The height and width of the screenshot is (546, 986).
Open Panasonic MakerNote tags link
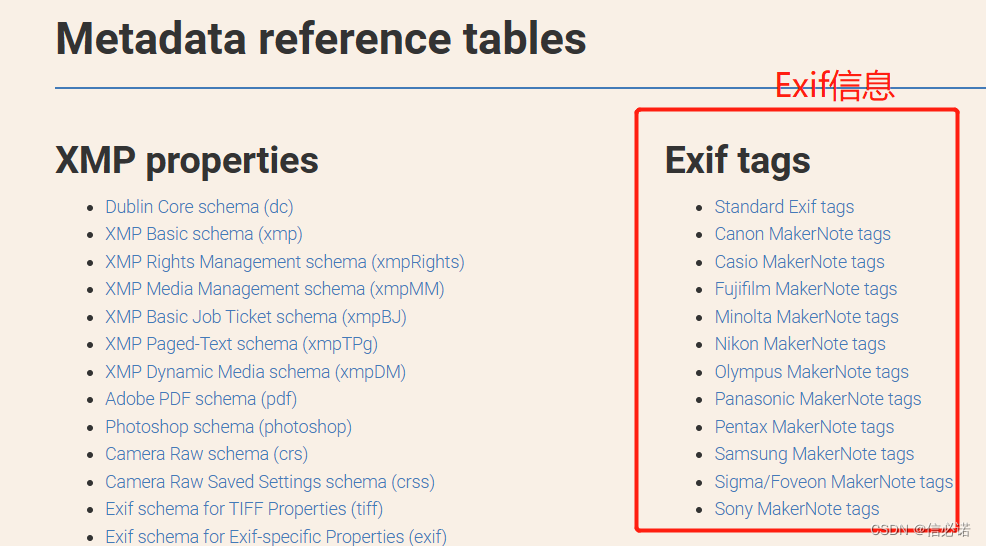[x=817, y=399]
